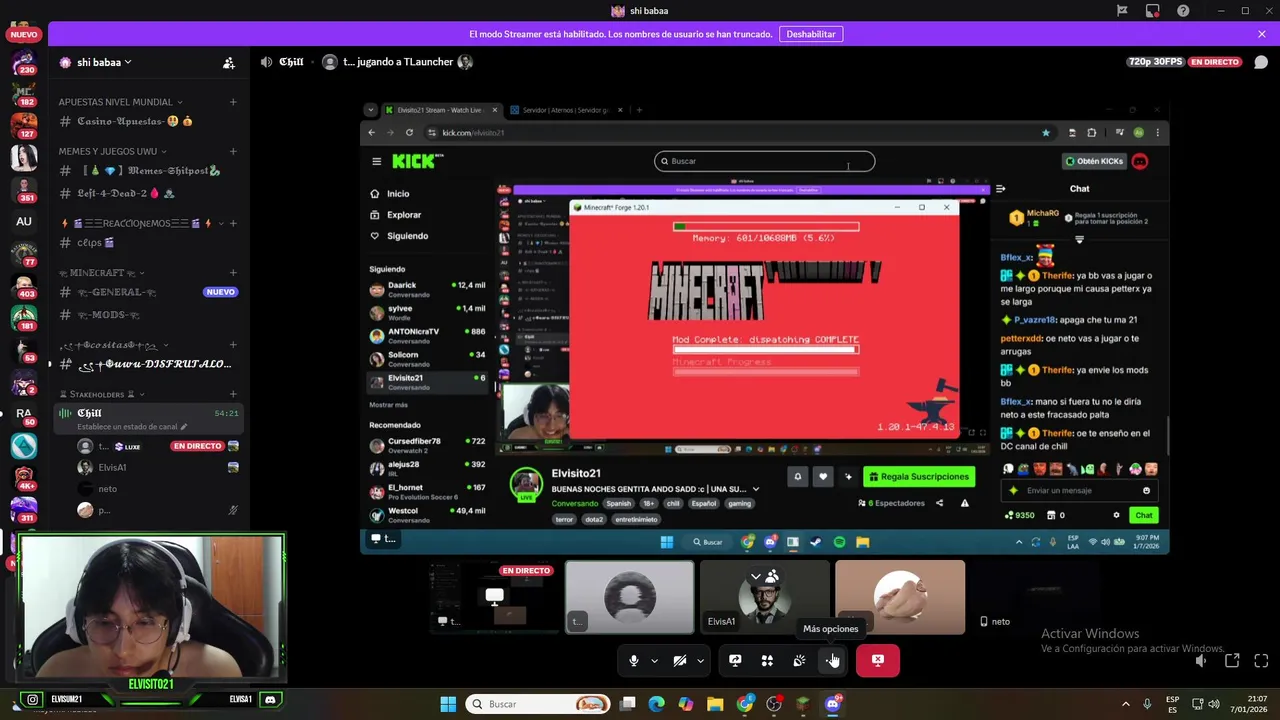Open the soundboard icon
The height and width of the screenshot is (720, 1280).
pyautogui.click(x=799, y=660)
